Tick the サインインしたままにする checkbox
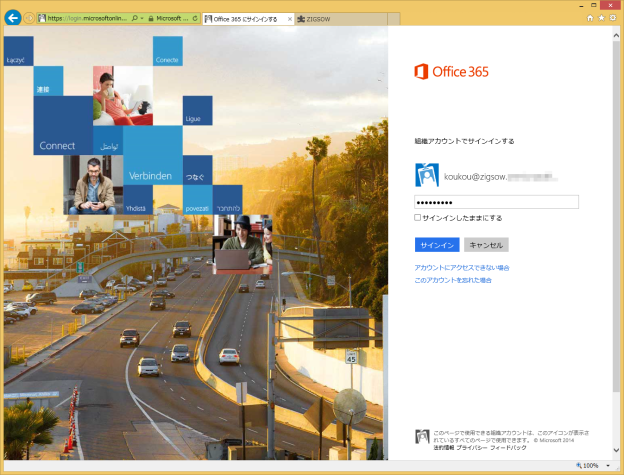Image resolution: width=624 pixels, height=475 pixels. [417, 218]
